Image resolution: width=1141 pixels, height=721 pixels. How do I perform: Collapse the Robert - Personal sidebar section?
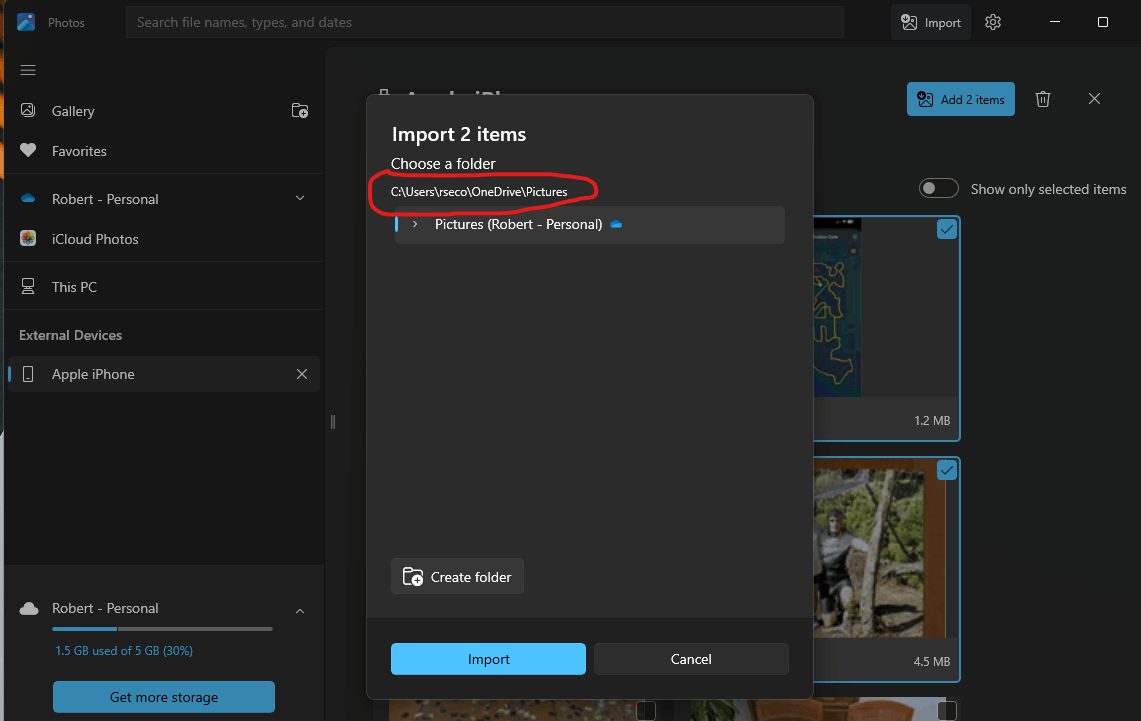(299, 198)
